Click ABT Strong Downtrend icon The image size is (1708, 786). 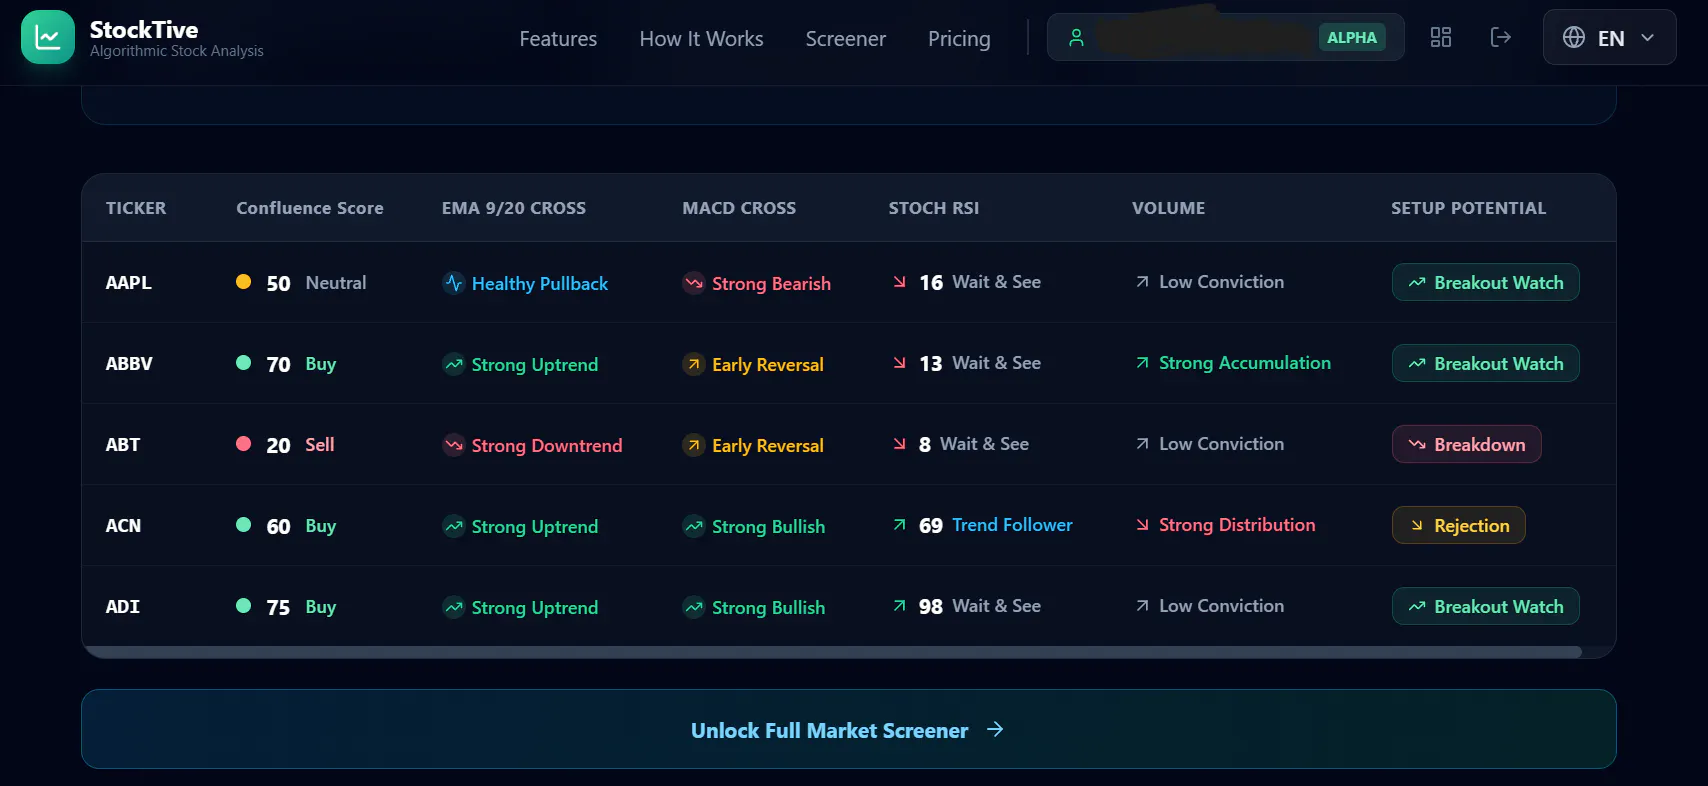coord(454,445)
